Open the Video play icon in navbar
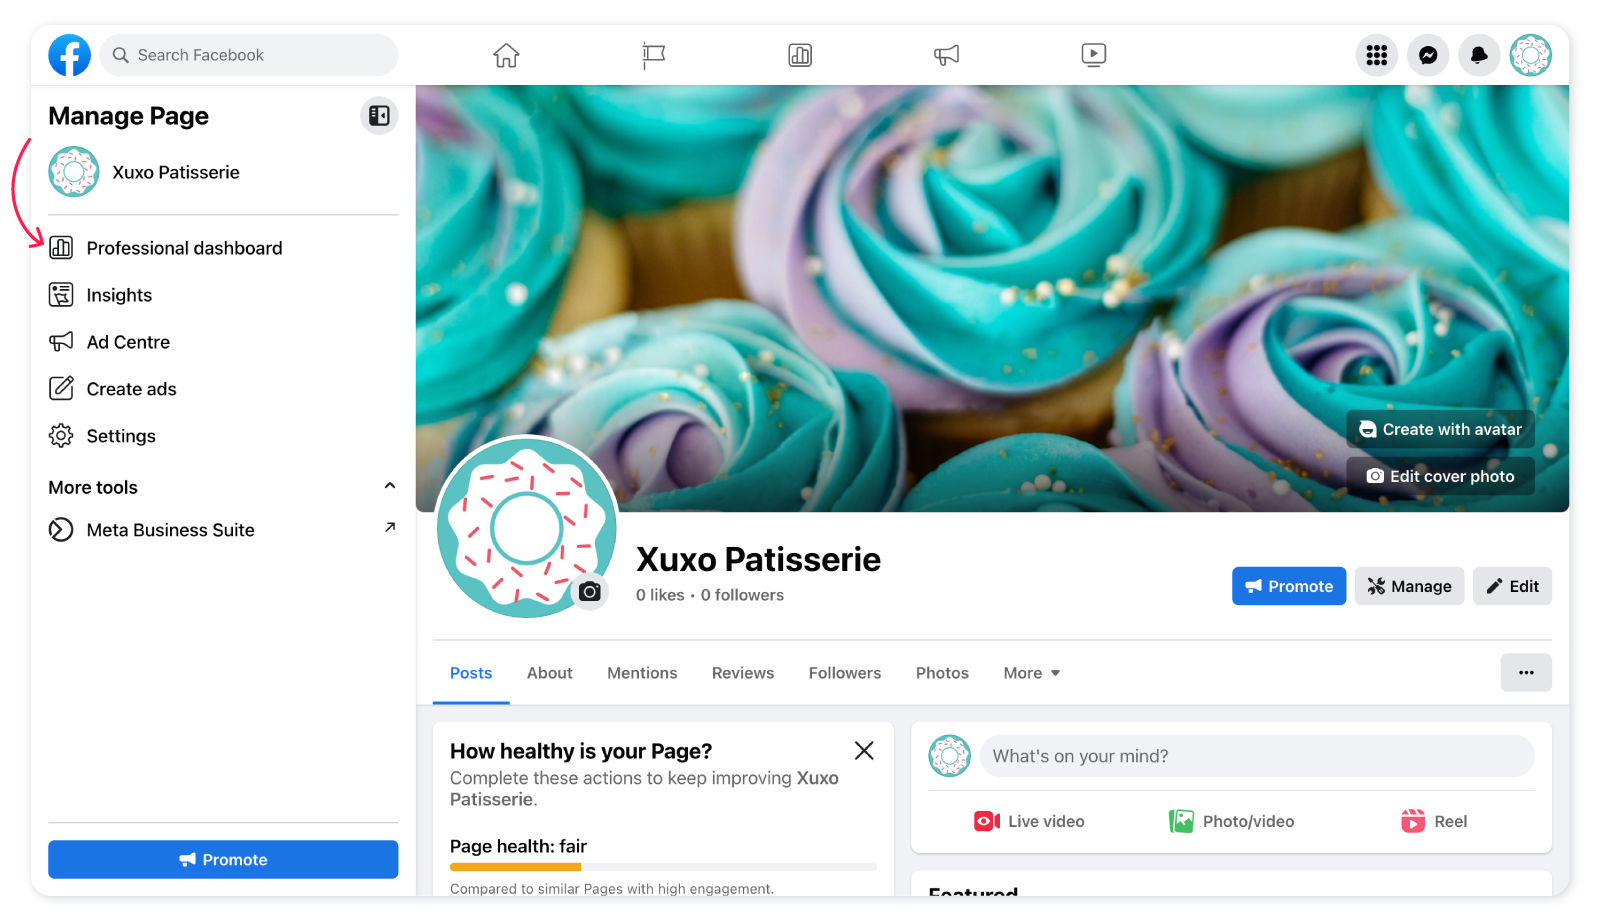Screen dimensions: 1600x920 [x=1093, y=55]
